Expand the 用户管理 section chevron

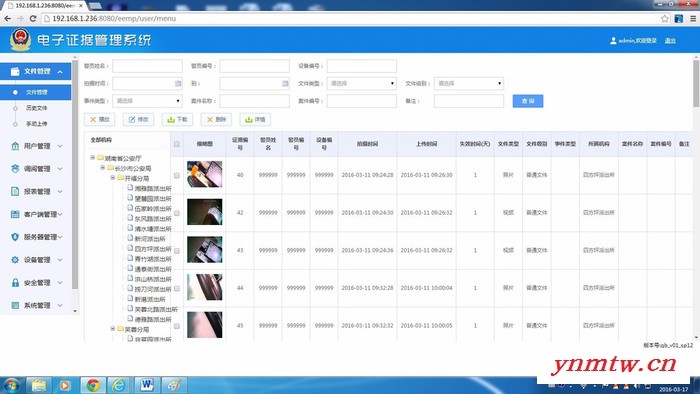pos(60,146)
